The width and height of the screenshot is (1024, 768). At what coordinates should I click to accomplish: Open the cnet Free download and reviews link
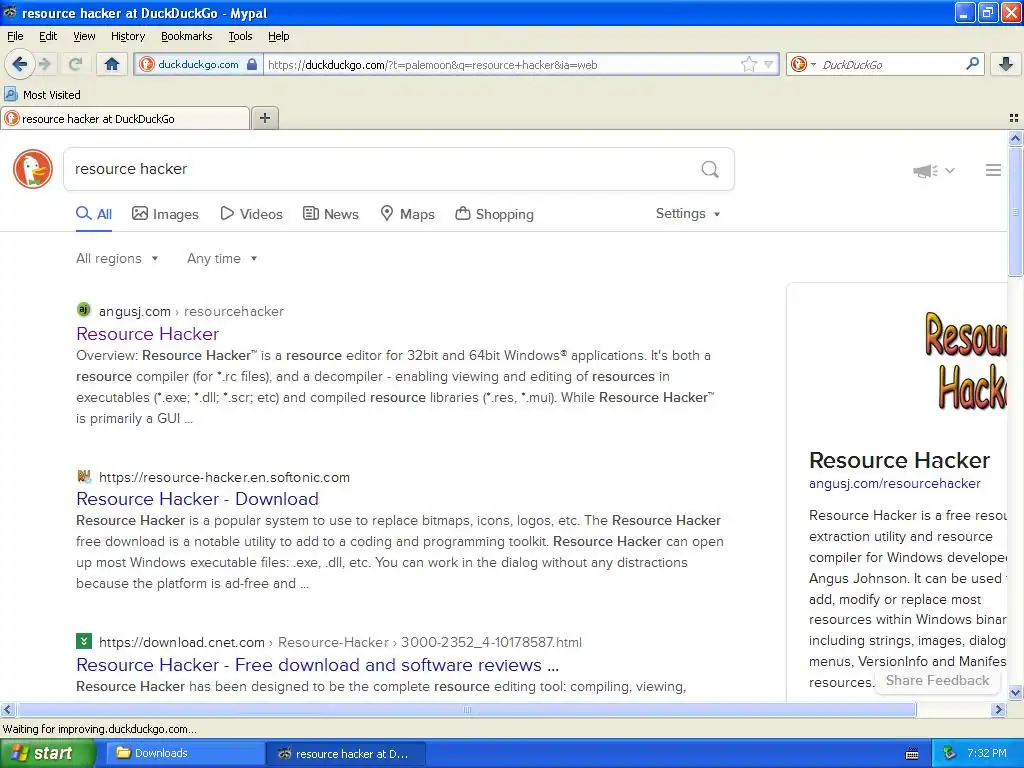pos(317,665)
